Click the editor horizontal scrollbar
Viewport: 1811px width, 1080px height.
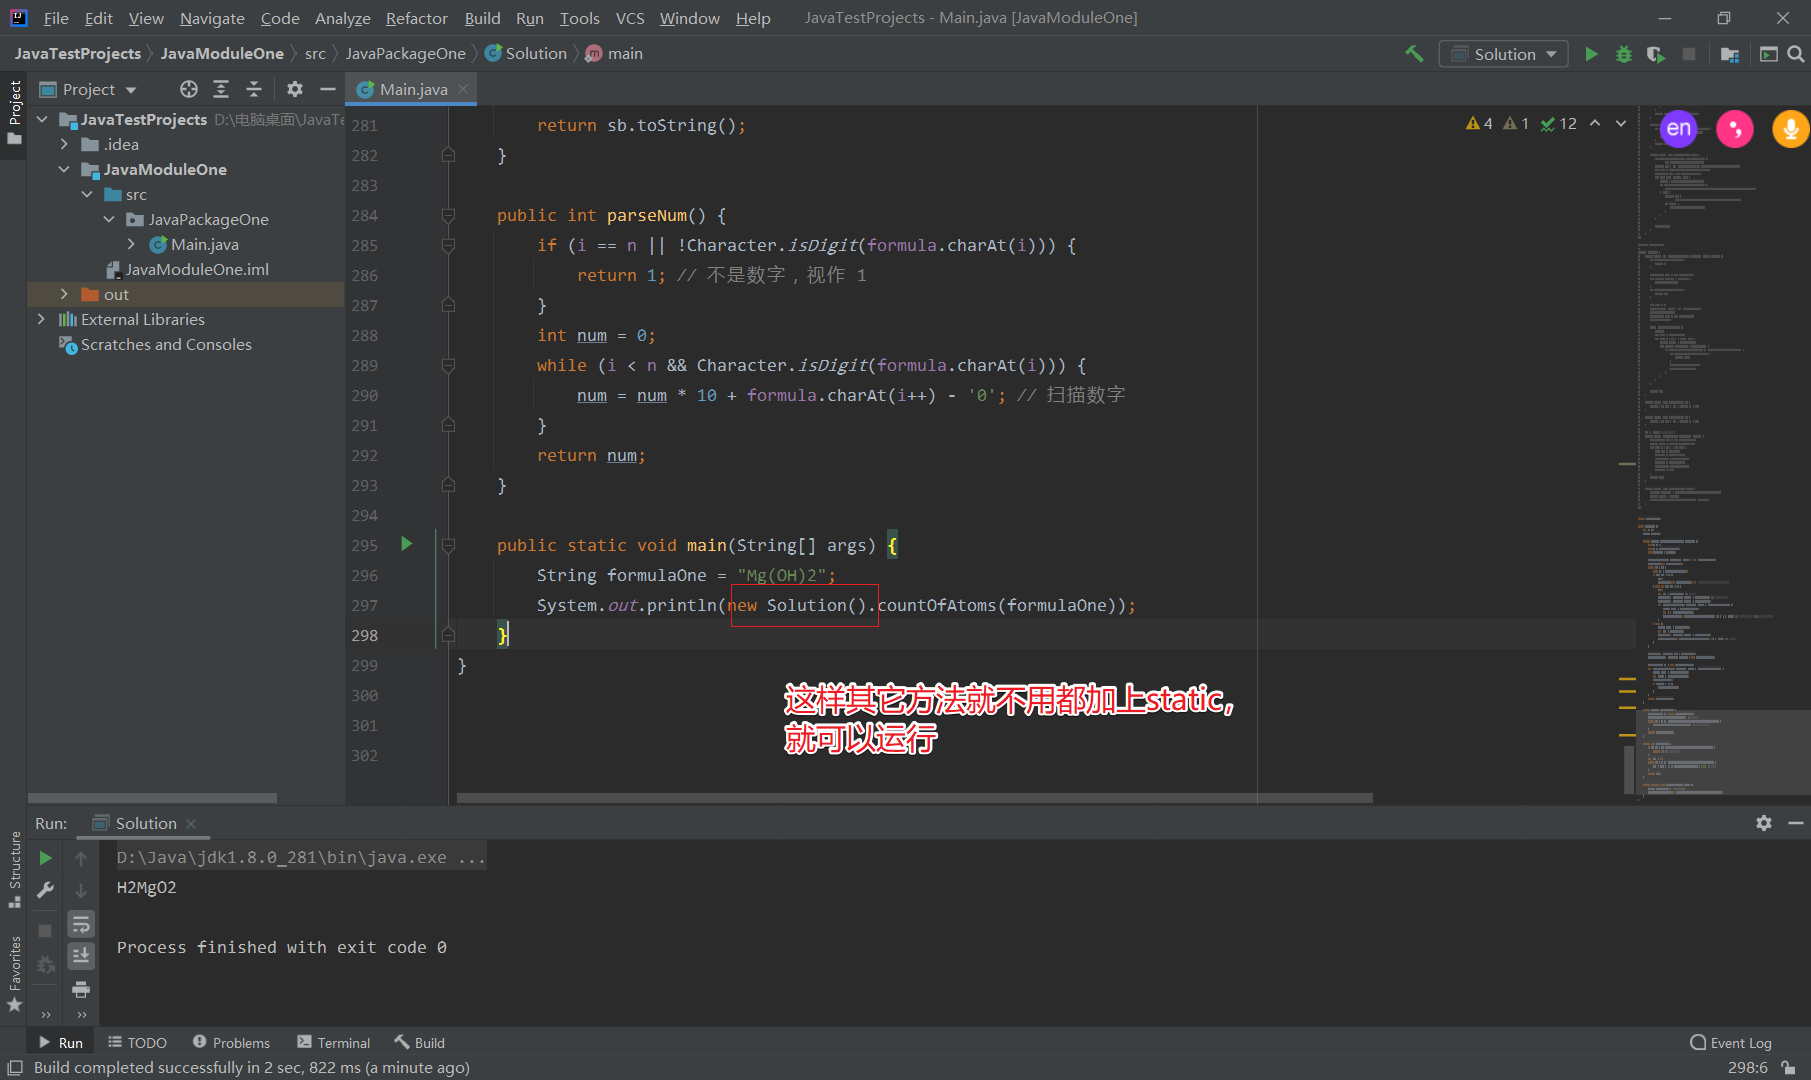(914, 798)
